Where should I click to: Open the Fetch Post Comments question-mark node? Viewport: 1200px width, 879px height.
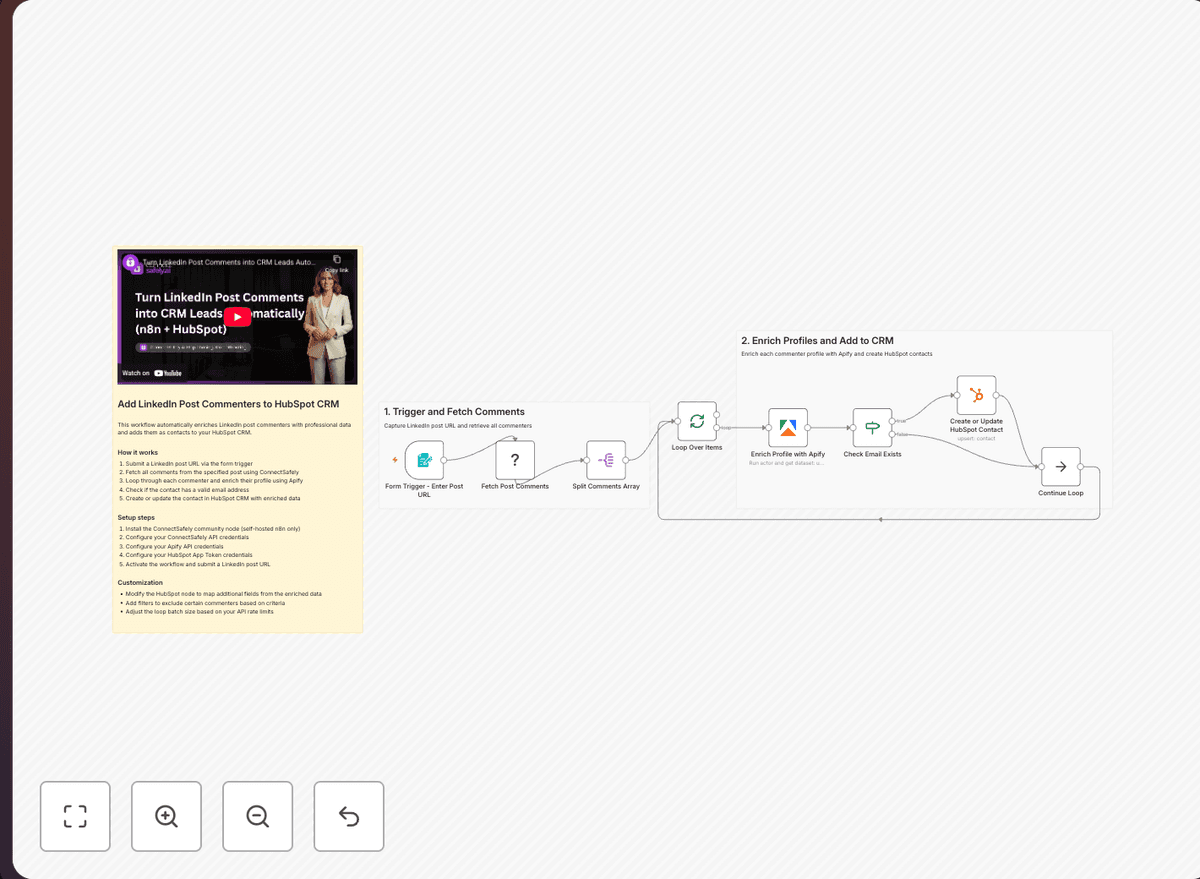click(x=514, y=460)
